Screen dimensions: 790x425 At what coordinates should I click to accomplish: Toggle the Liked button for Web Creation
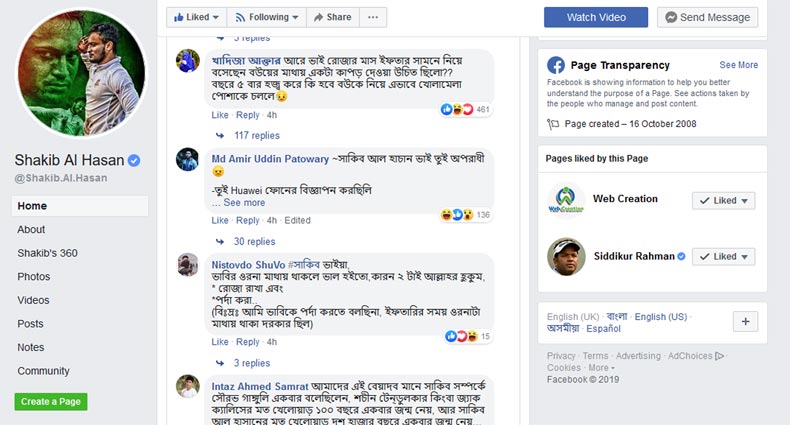tap(723, 200)
